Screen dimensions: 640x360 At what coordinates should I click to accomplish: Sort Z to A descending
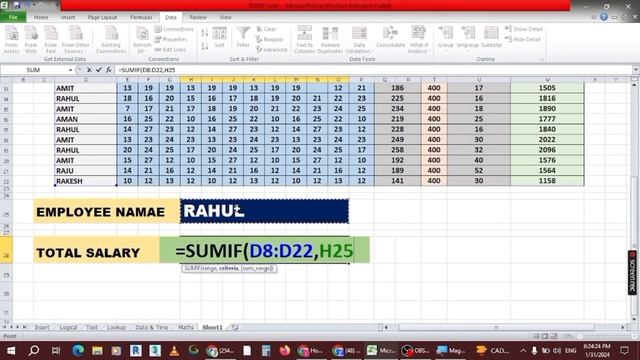tap(204, 46)
